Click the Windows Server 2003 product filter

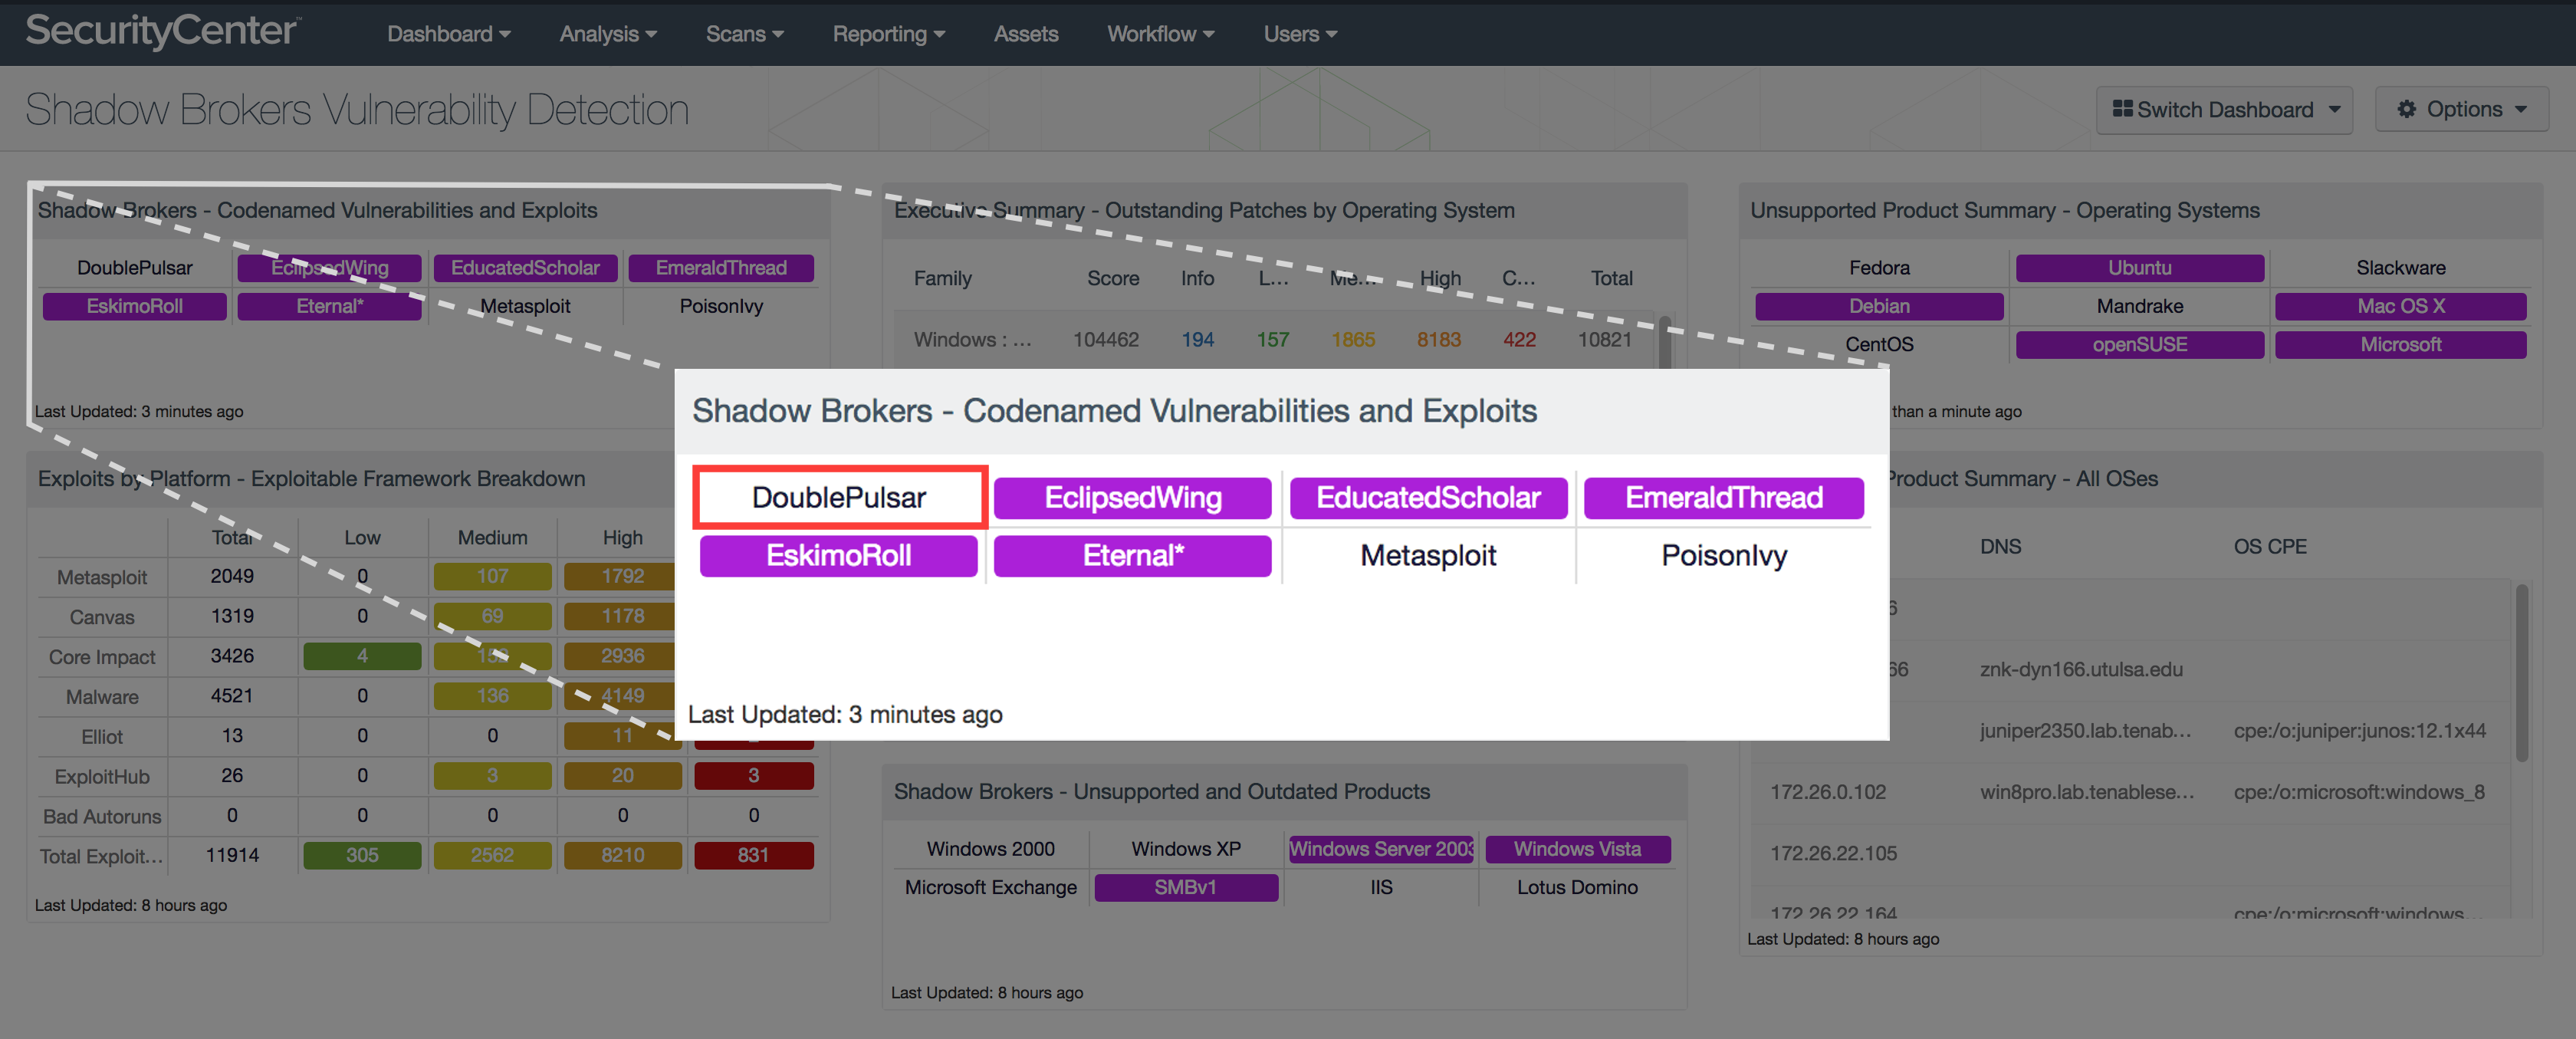pos(1380,850)
